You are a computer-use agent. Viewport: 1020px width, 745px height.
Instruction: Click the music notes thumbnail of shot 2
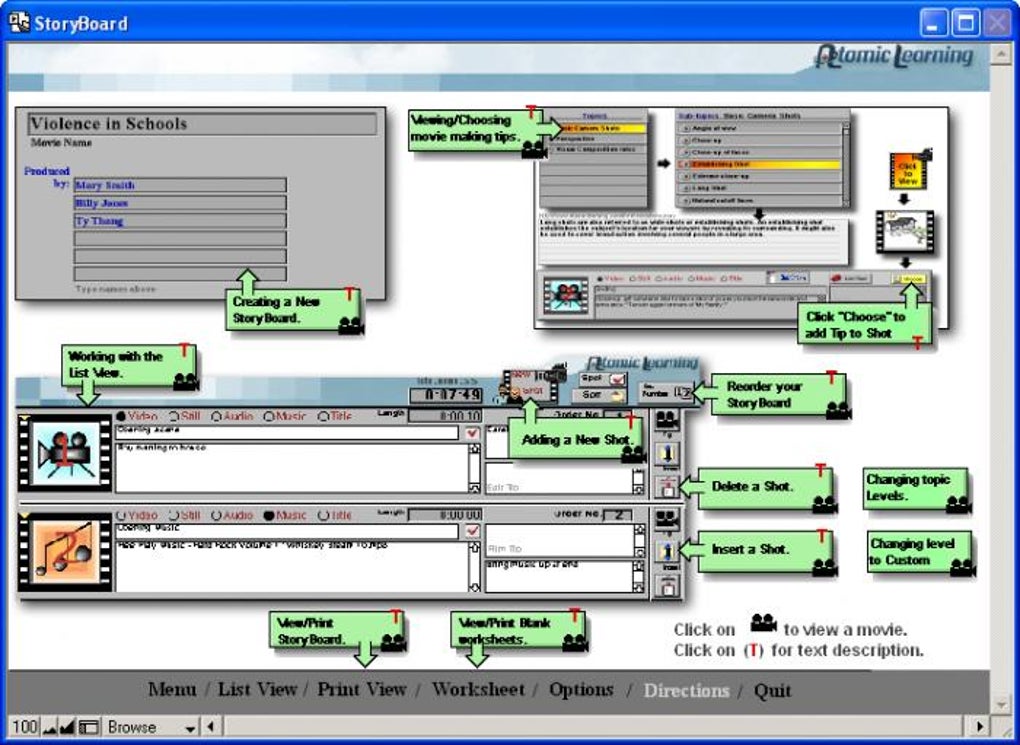click(x=64, y=552)
